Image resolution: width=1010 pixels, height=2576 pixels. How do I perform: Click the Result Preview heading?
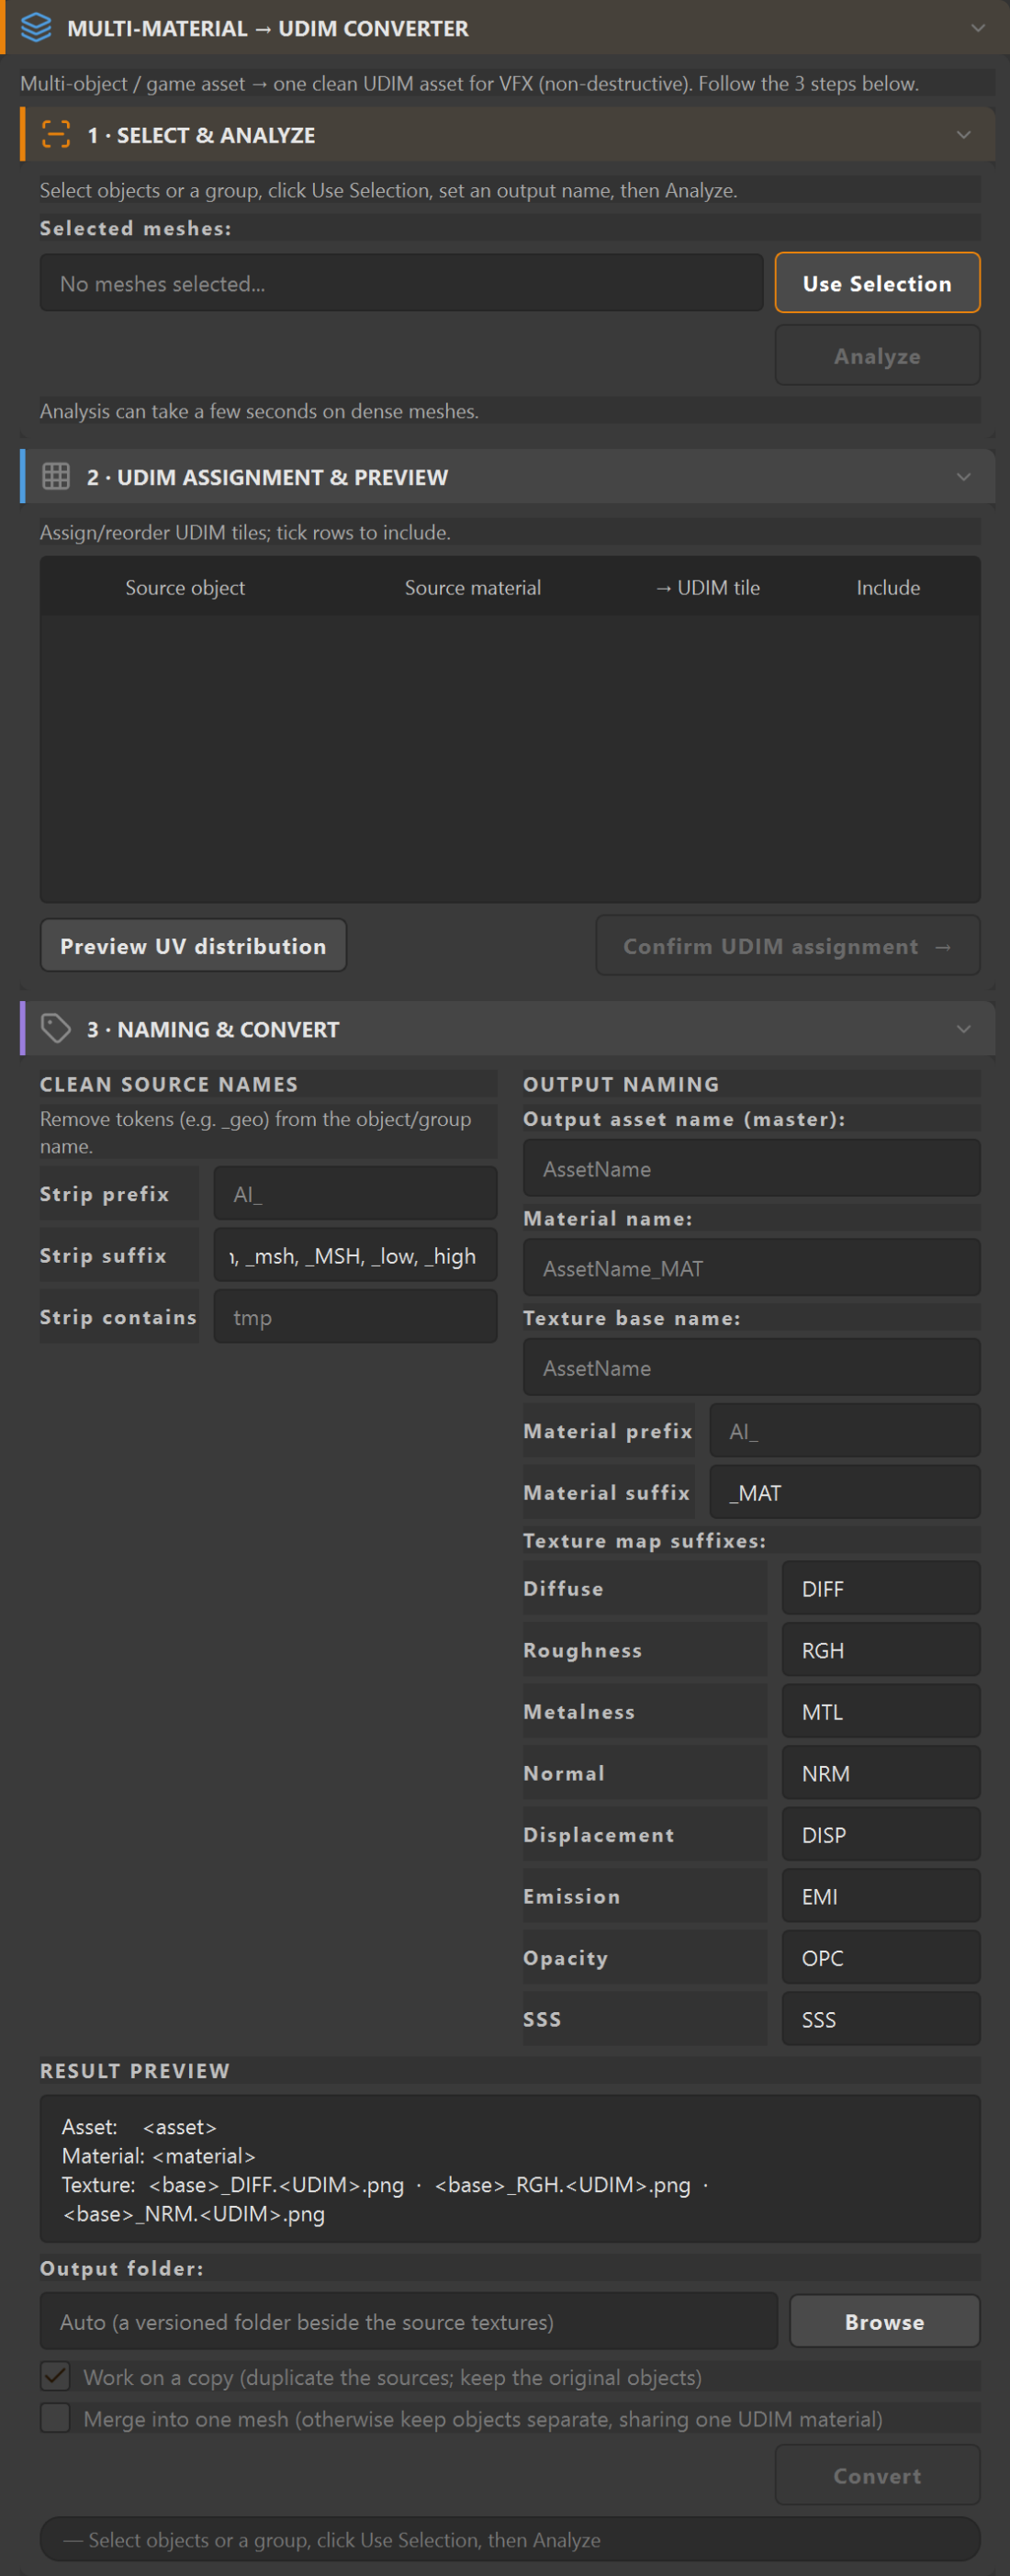(135, 2070)
